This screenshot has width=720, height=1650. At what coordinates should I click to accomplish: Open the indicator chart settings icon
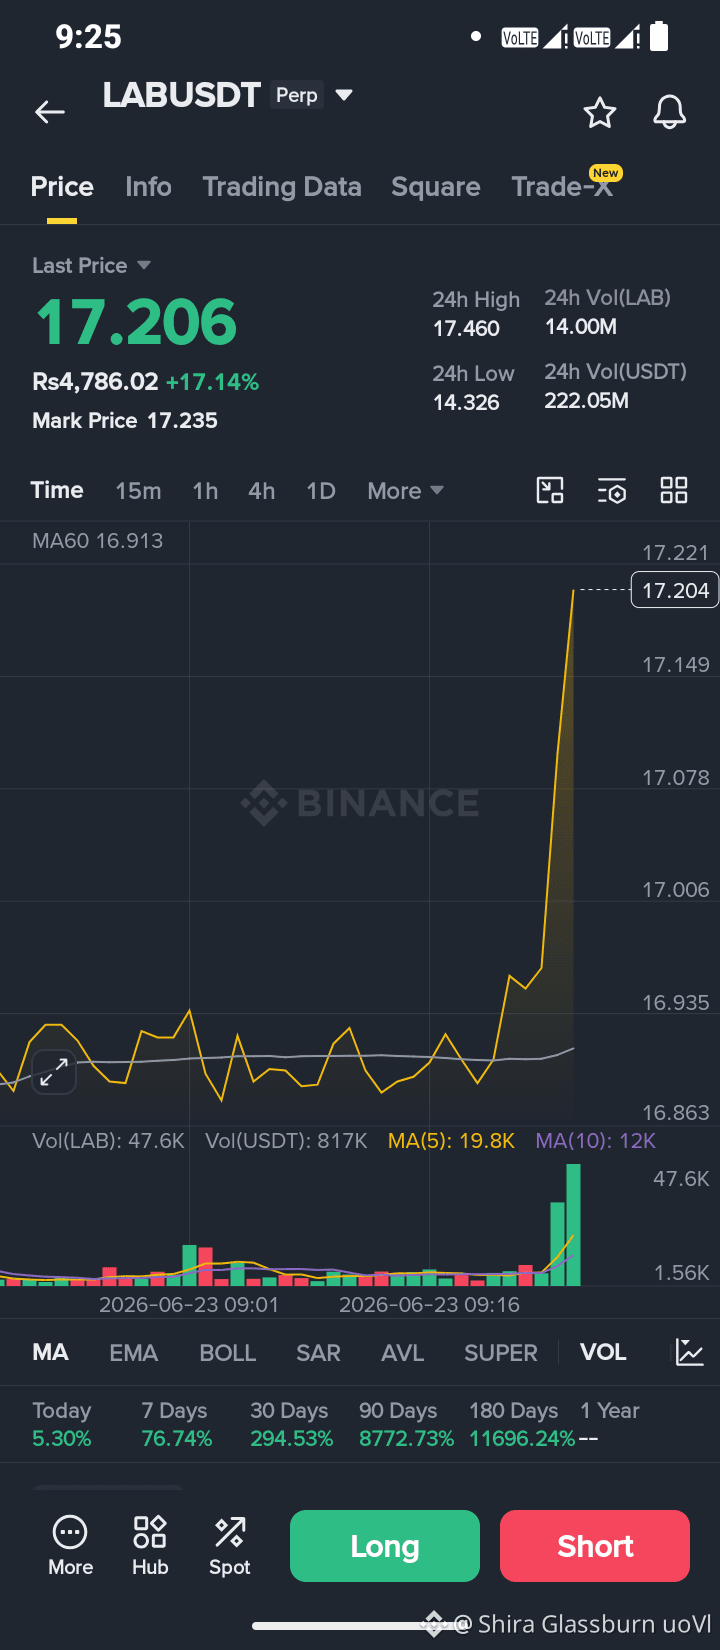(x=690, y=1352)
